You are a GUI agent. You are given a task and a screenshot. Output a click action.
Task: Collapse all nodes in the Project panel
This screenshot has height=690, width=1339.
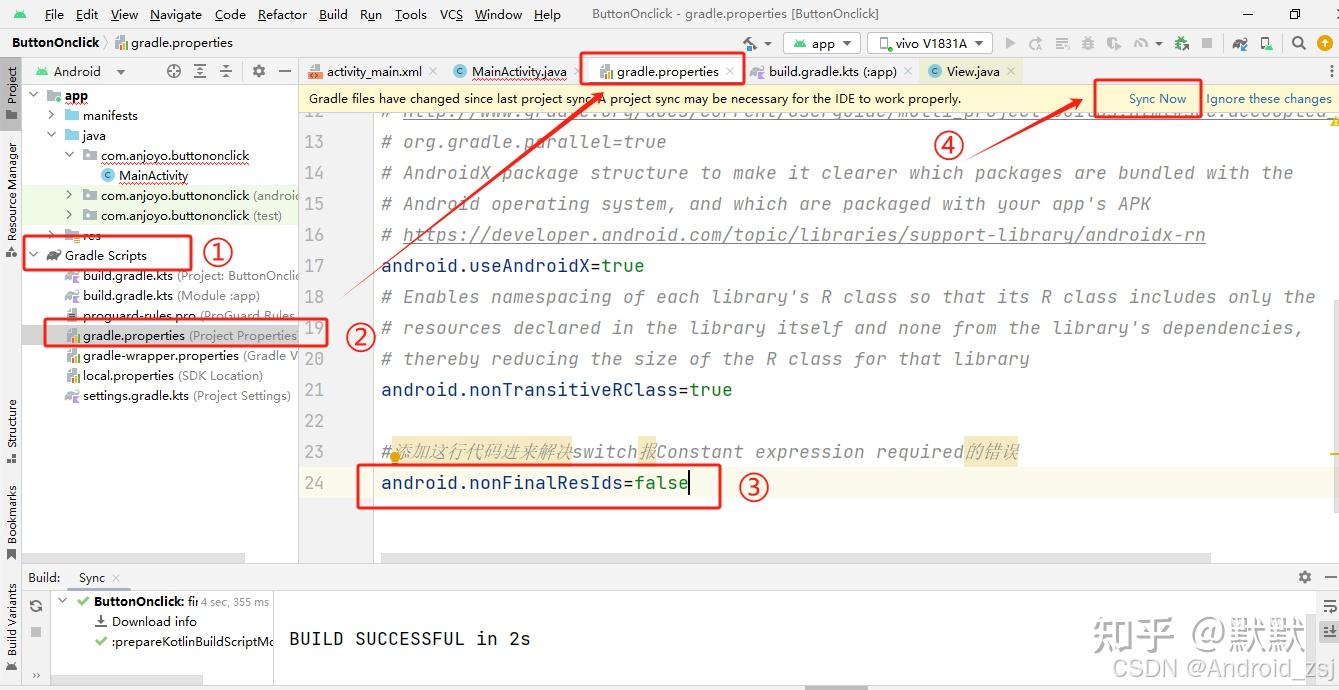(x=225, y=71)
